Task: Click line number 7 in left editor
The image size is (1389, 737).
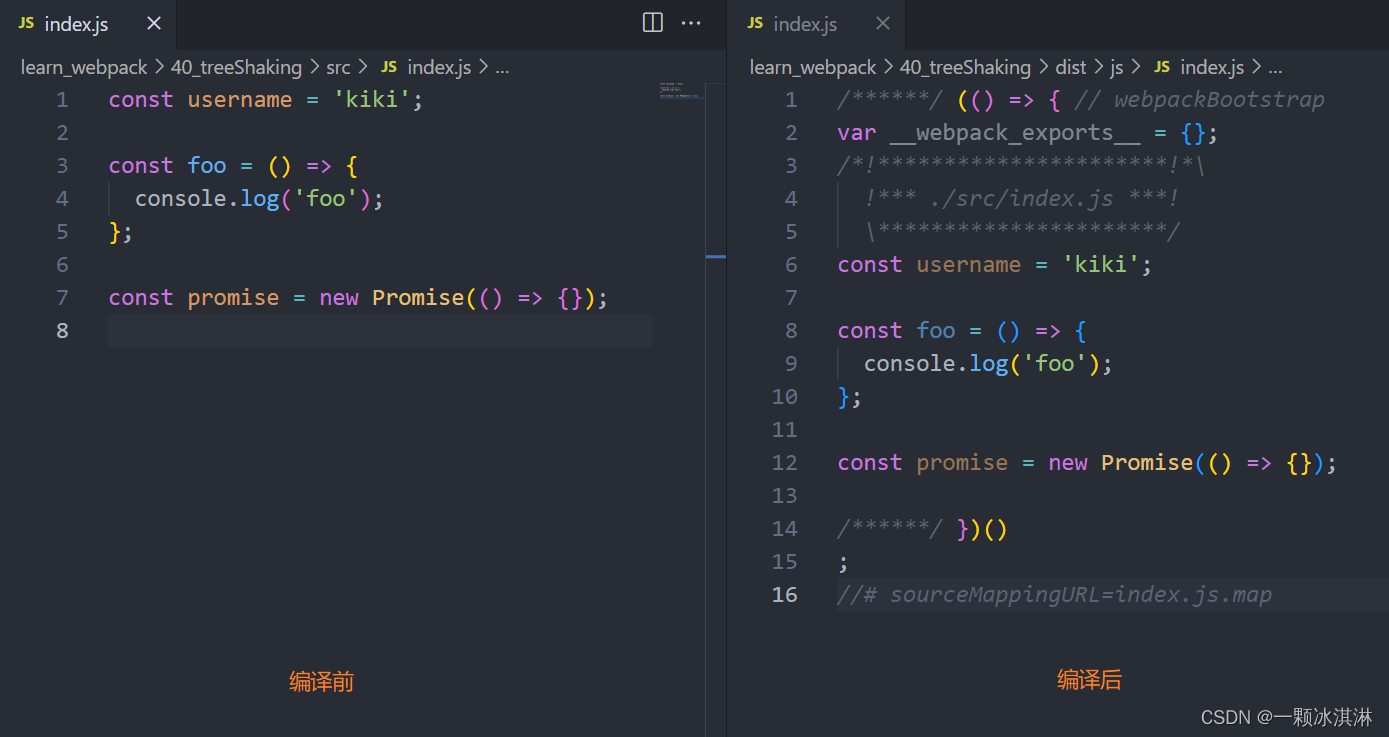Action: tap(62, 297)
